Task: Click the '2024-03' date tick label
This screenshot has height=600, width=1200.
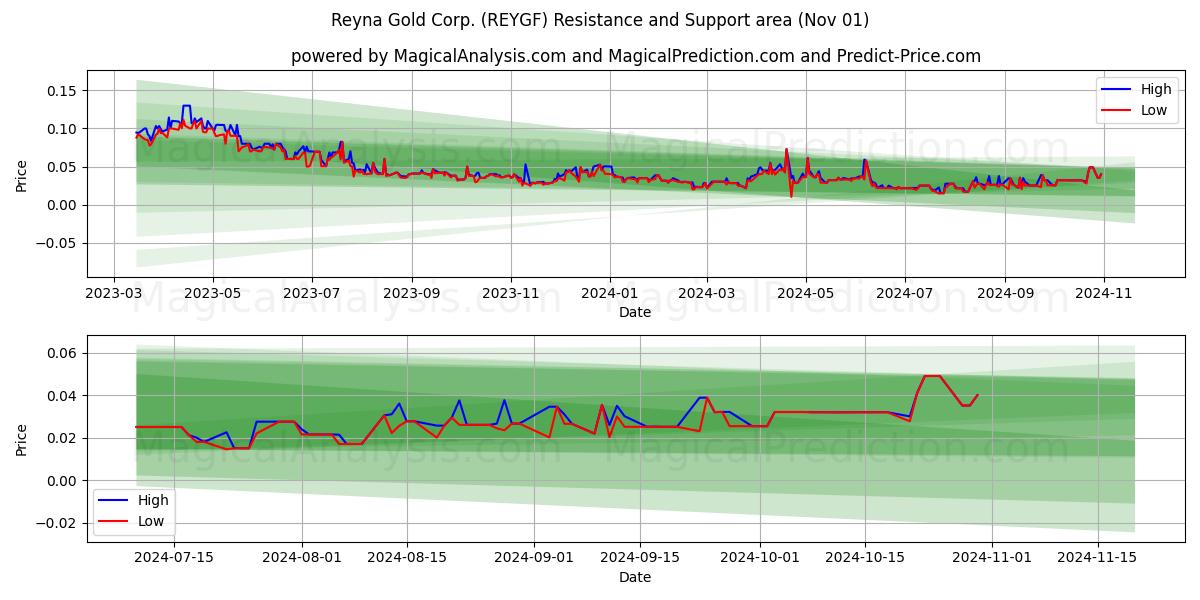Action: click(x=707, y=294)
